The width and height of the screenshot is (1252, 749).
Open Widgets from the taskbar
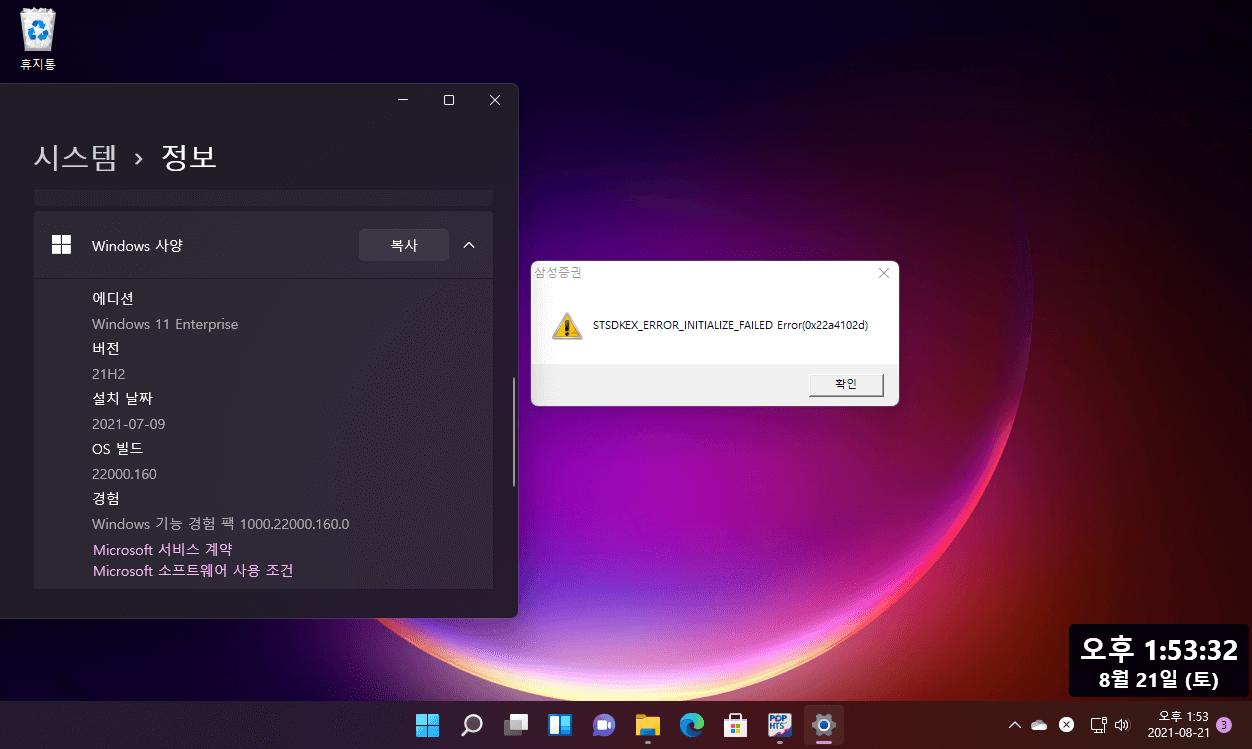click(559, 725)
